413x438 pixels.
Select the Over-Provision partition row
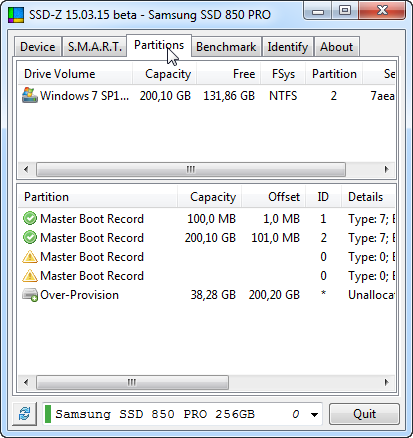point(206,295)
